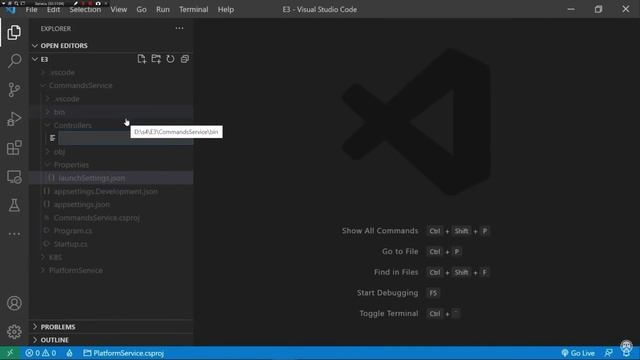
Task: Open the Extensions view
Action: (14, 148)
